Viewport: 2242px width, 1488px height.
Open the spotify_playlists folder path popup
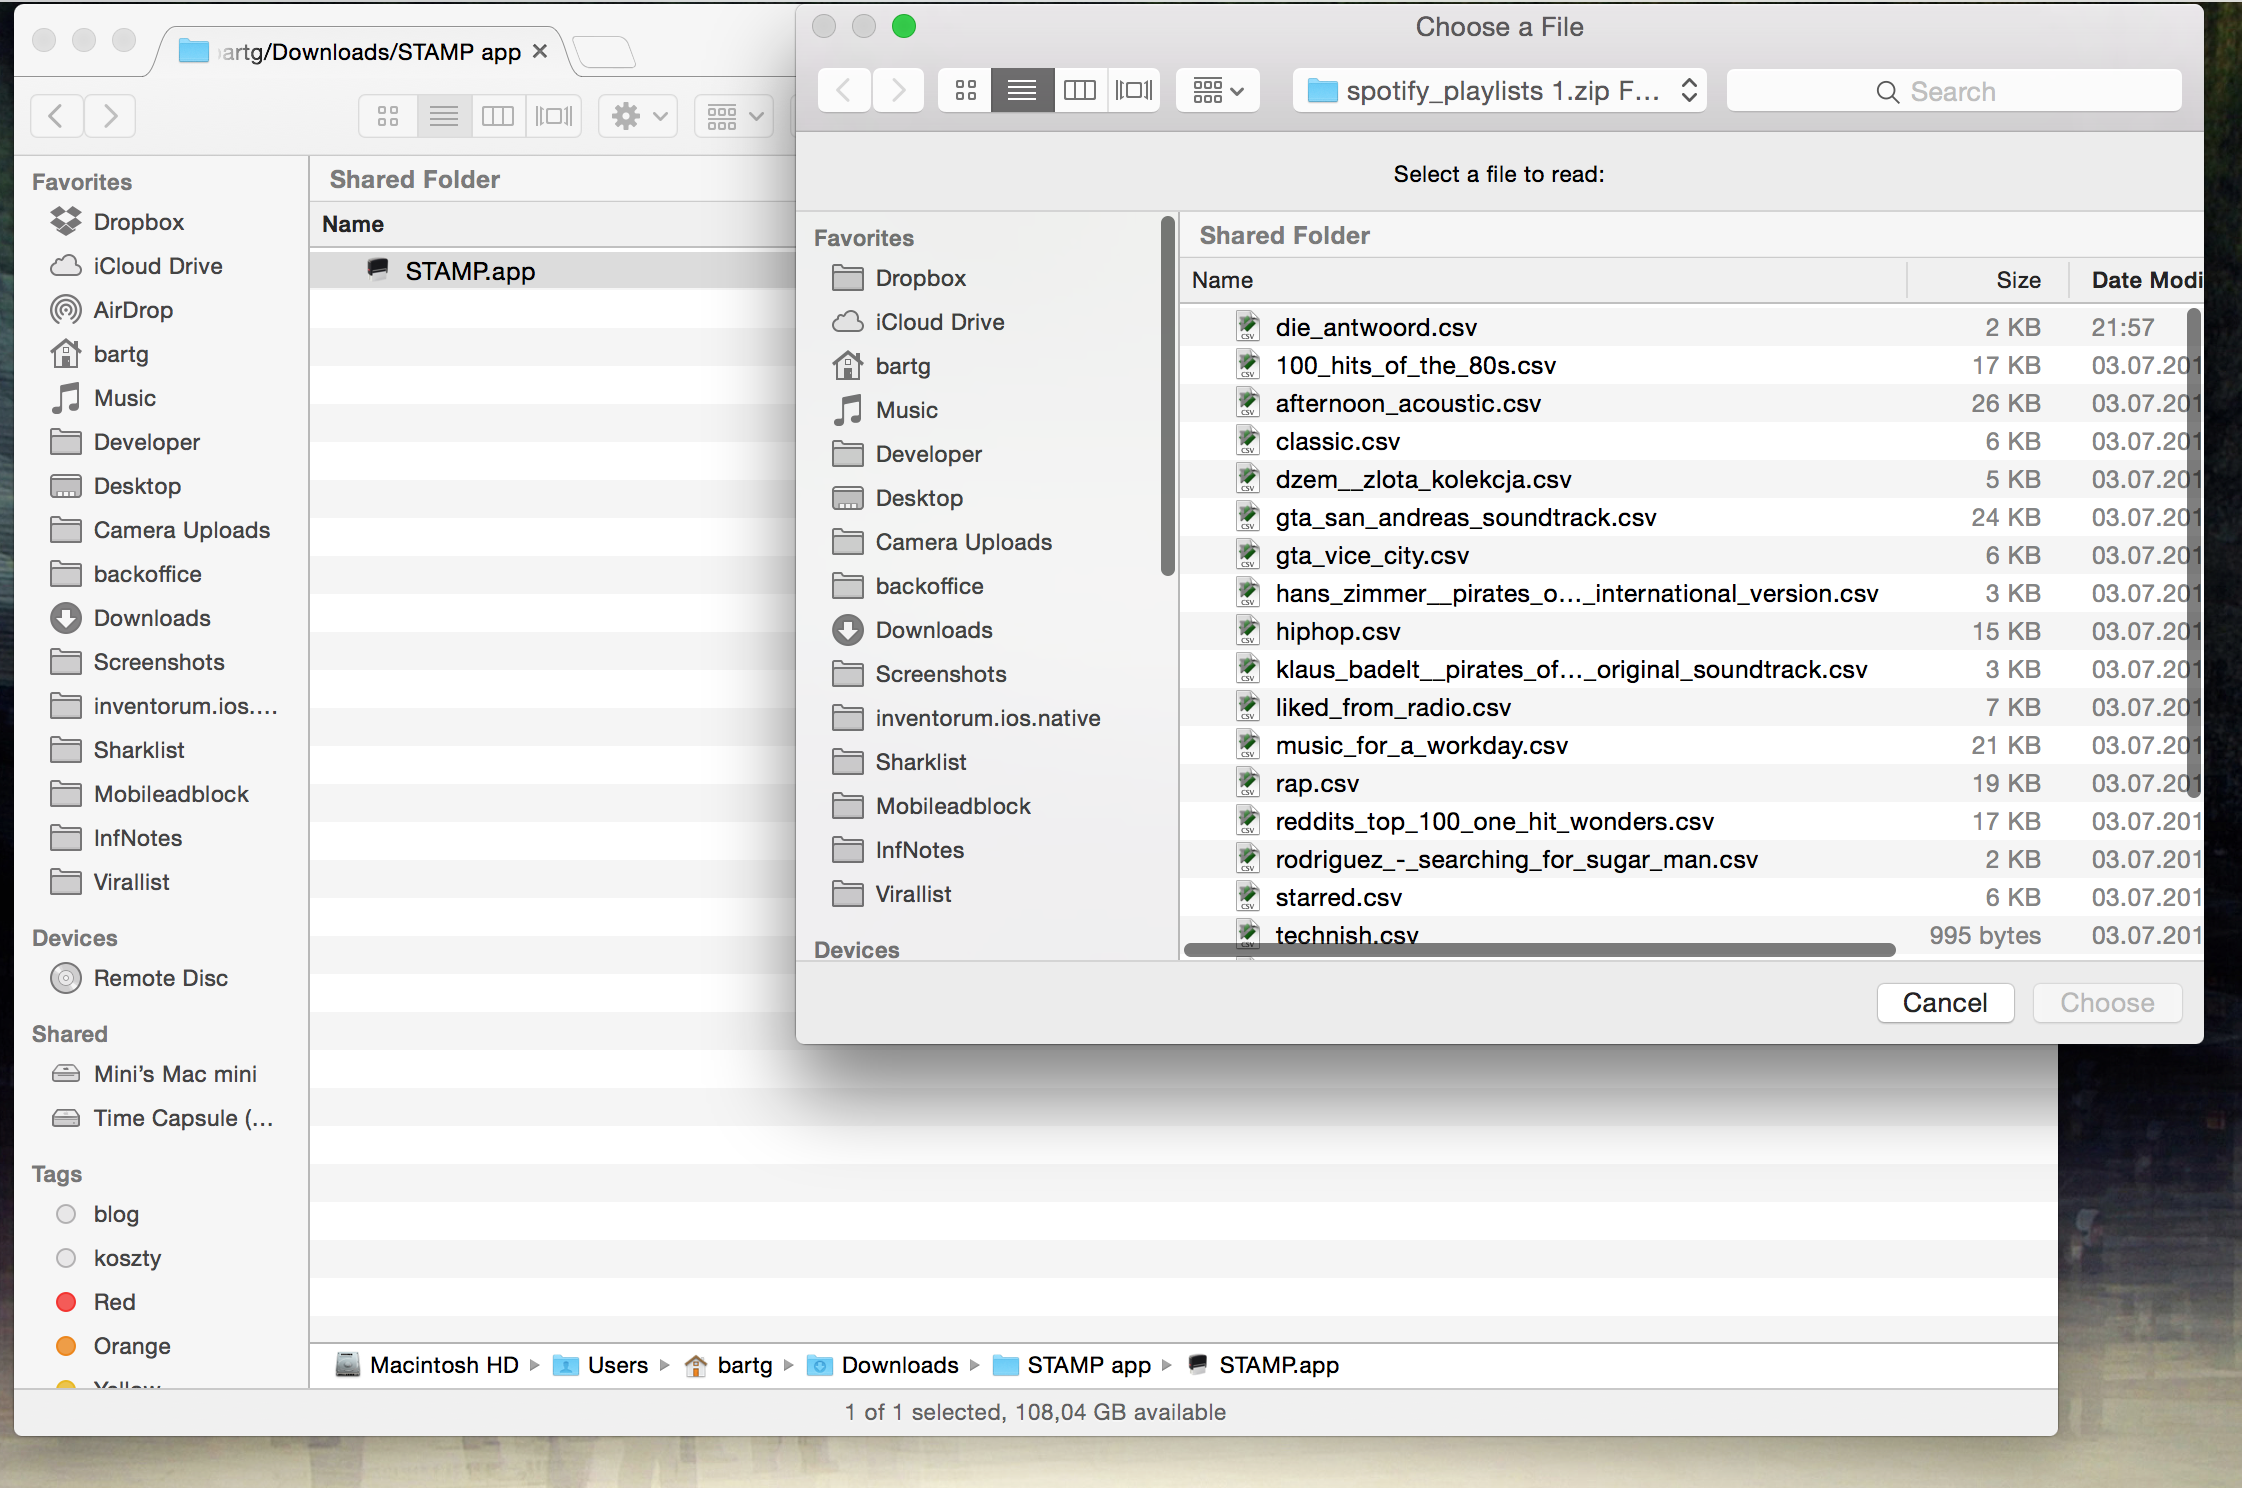[x=1499, y=91]
